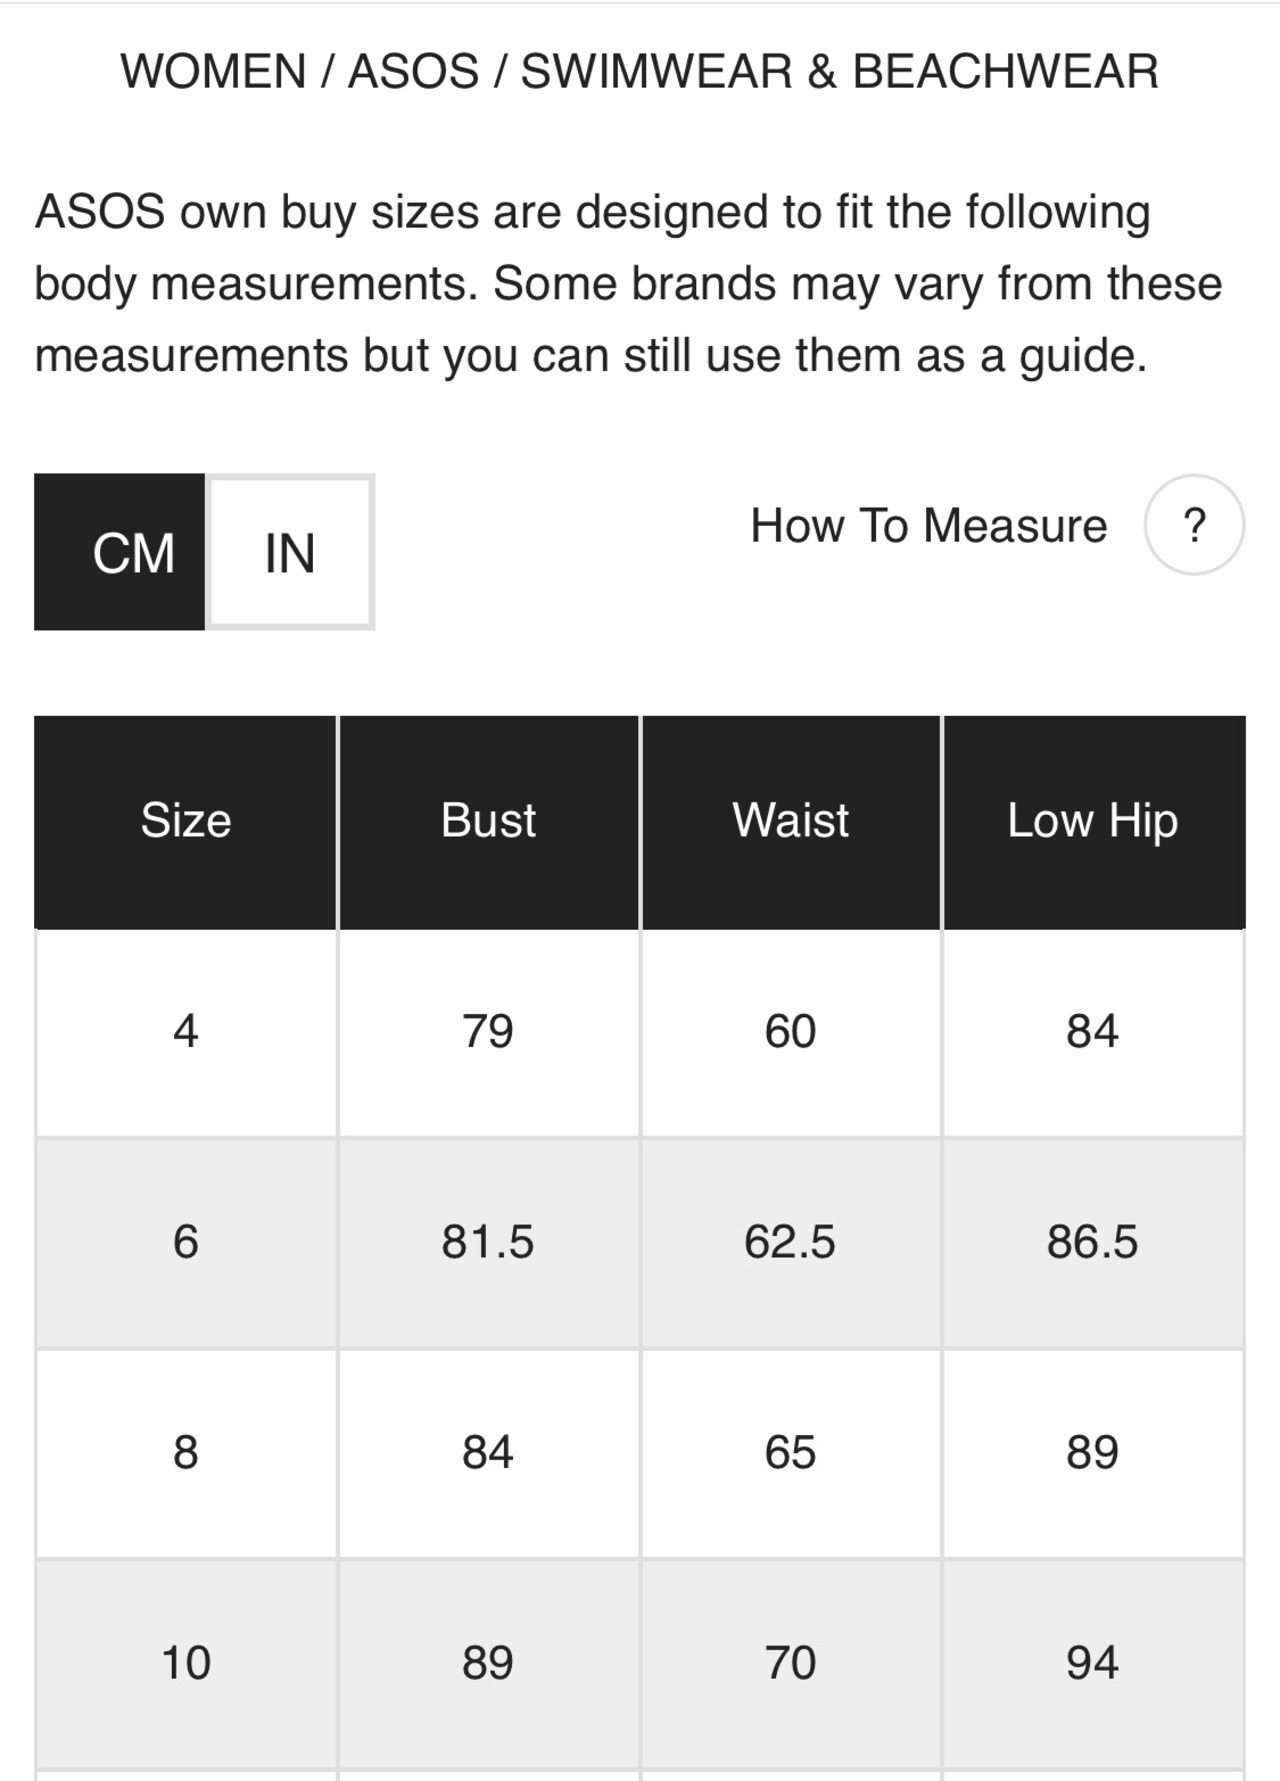Click the Bust column header
The image size is (1280, 1781).
pyautogui.click(x=488, y=822)
